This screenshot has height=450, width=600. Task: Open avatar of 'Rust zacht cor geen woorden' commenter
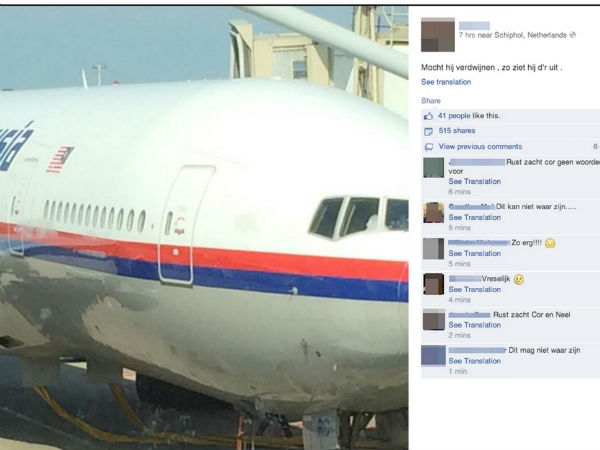(x=434, y=168)
